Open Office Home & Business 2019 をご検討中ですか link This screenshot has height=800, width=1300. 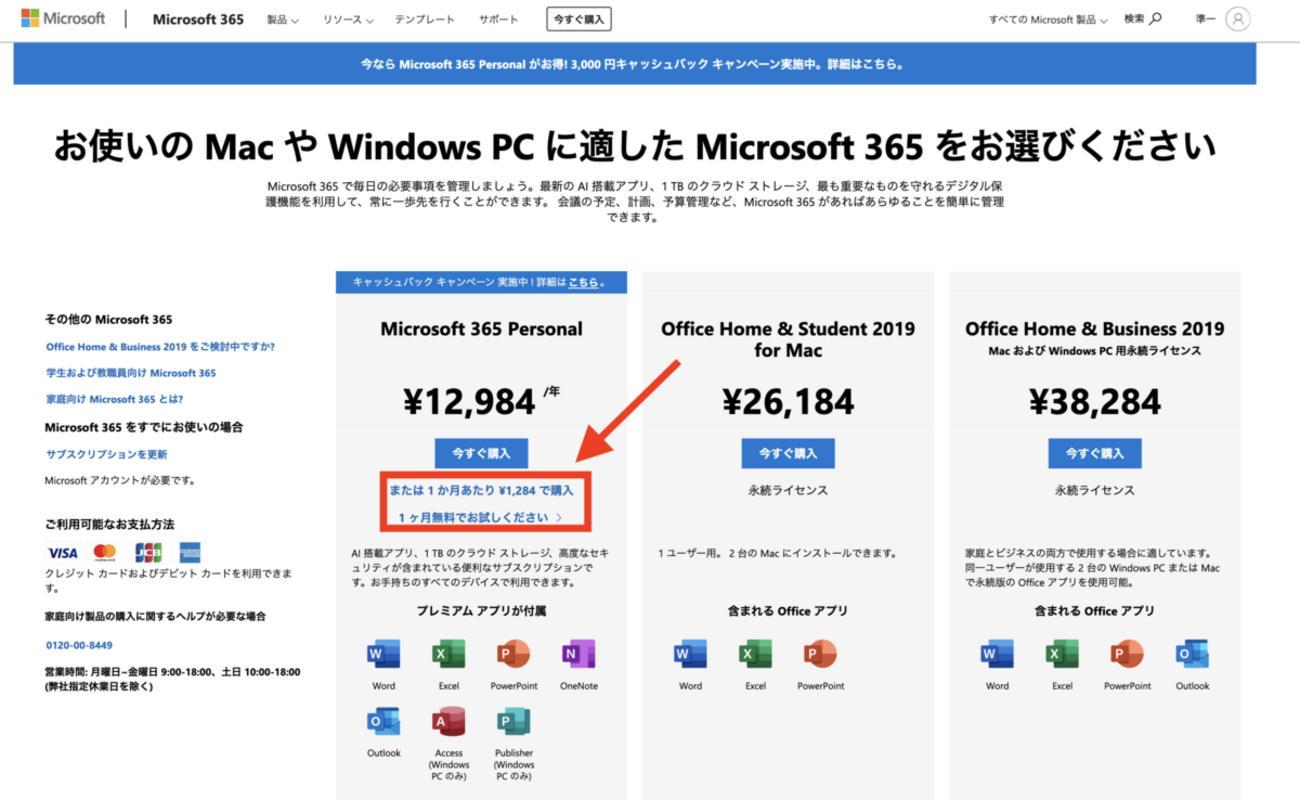[160, 347]
